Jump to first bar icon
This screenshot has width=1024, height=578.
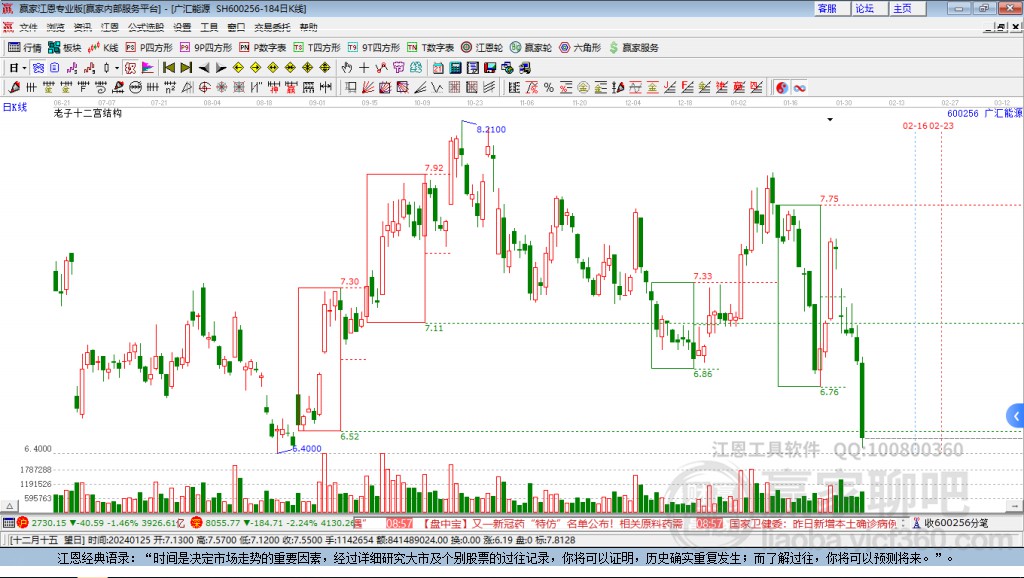point(168,68)
